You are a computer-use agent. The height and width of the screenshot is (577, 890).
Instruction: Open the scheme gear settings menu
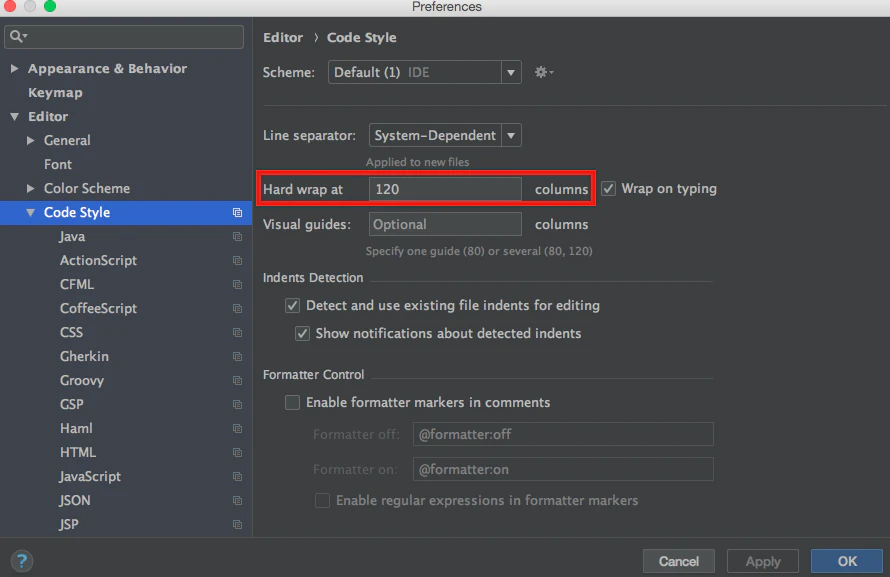[544, 72]
